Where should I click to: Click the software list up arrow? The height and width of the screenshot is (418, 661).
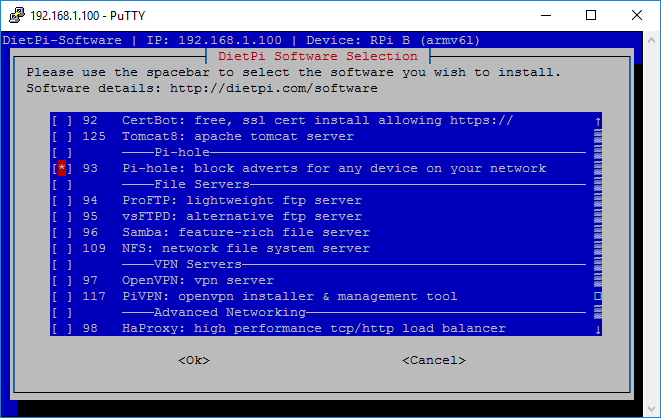pos(598,122)
